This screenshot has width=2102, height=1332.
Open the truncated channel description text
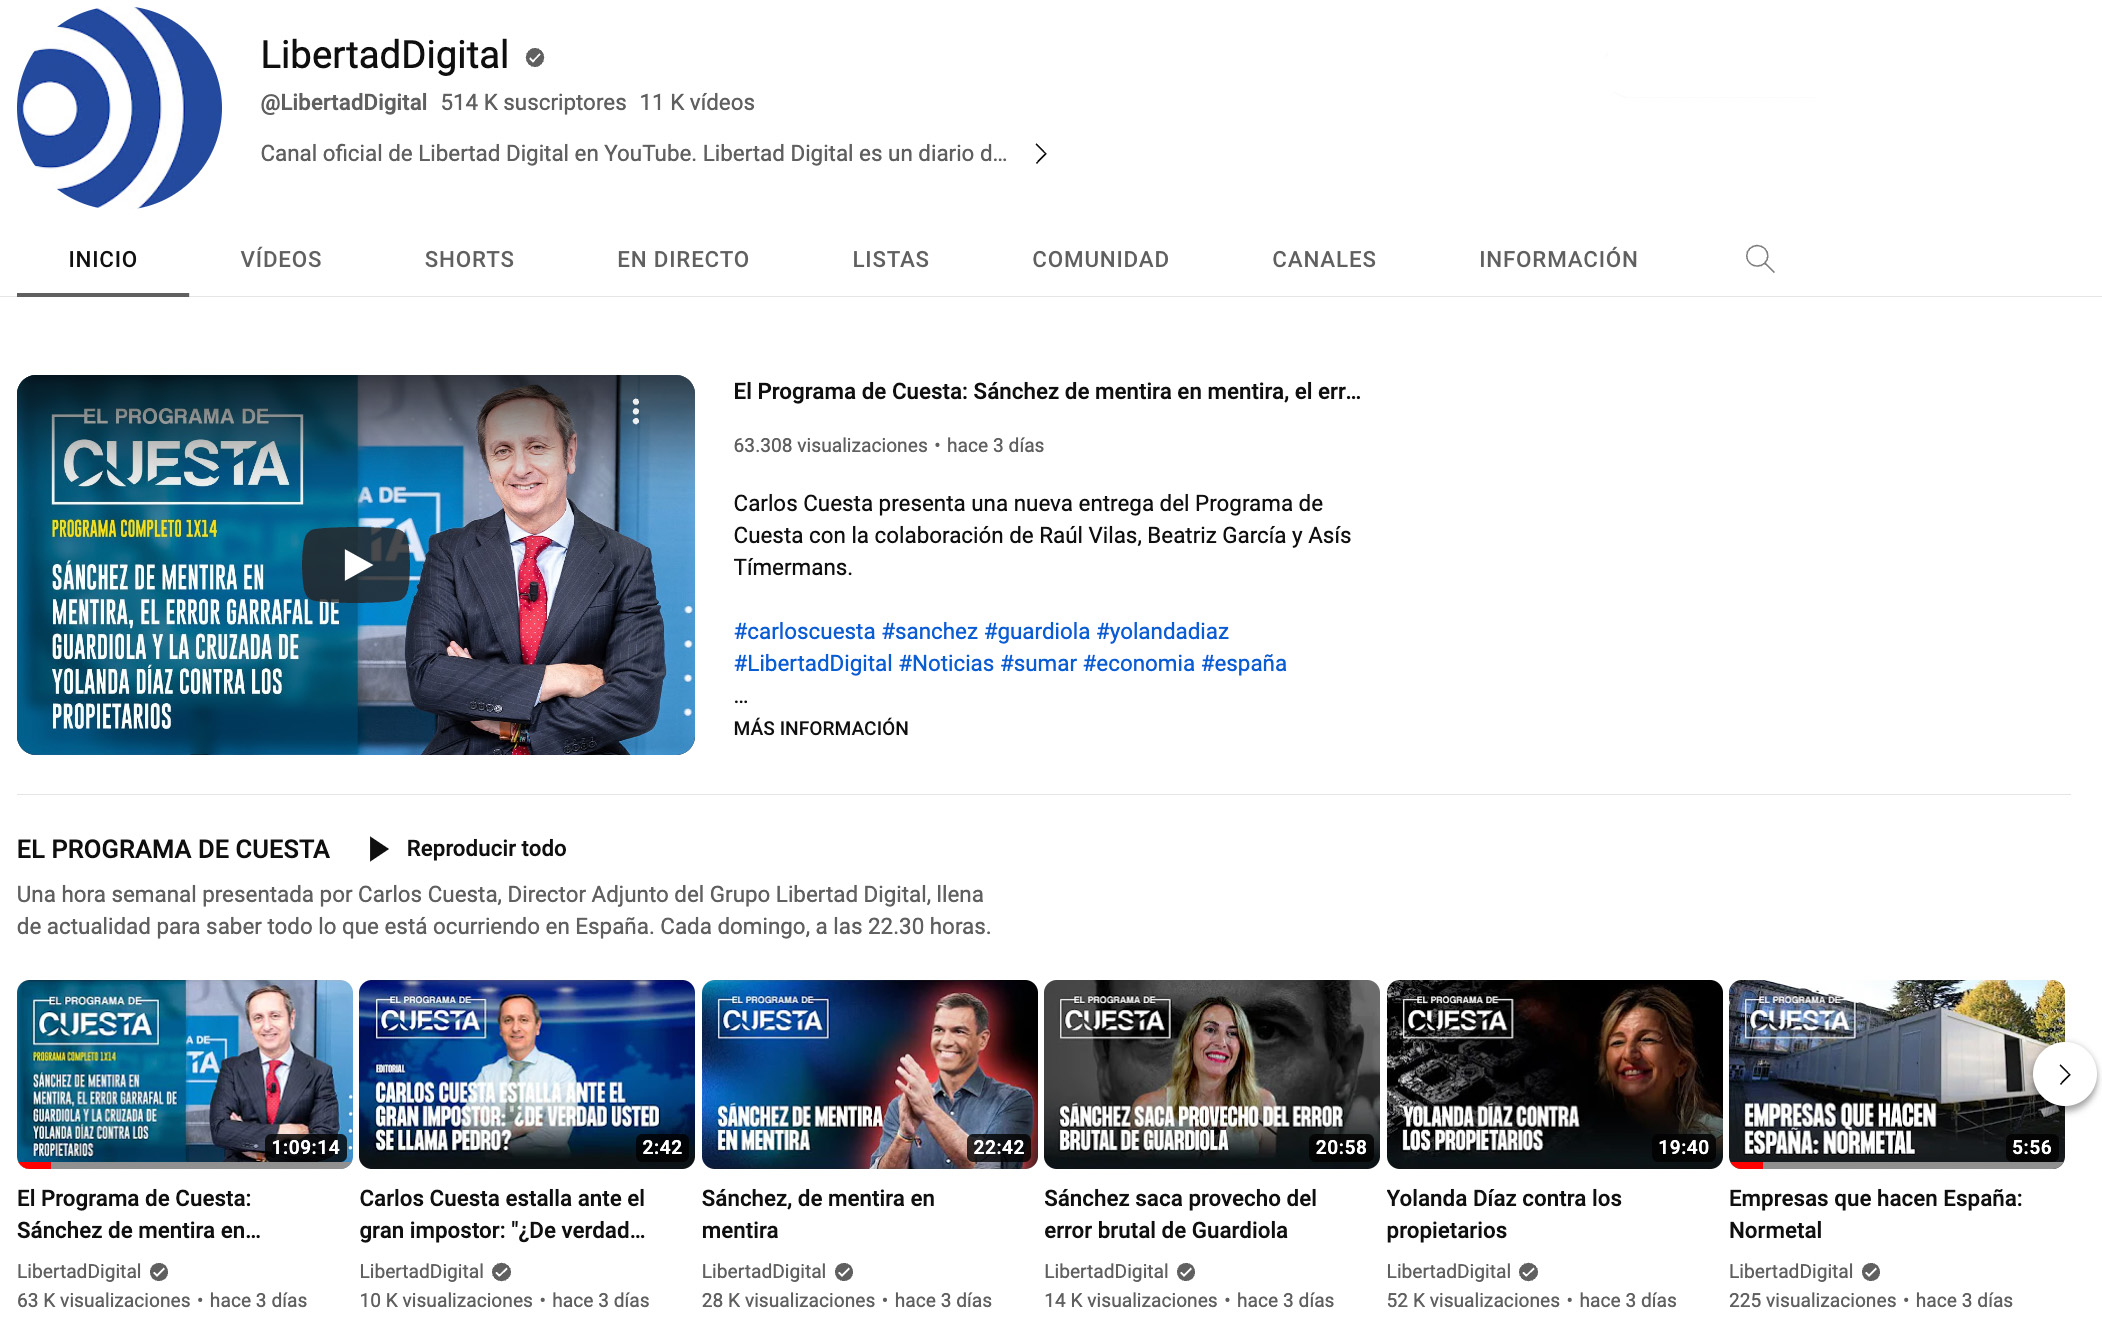(x=633, y=154)
